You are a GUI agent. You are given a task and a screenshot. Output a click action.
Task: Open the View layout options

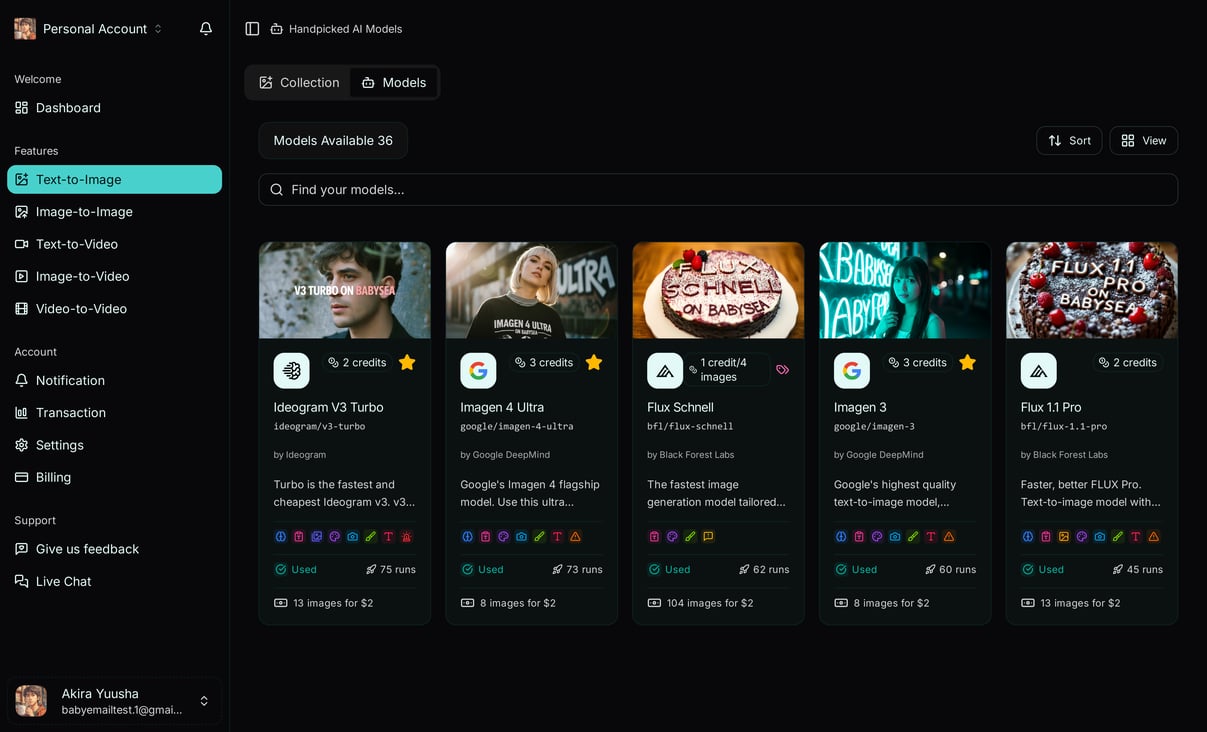[1144, 141]
